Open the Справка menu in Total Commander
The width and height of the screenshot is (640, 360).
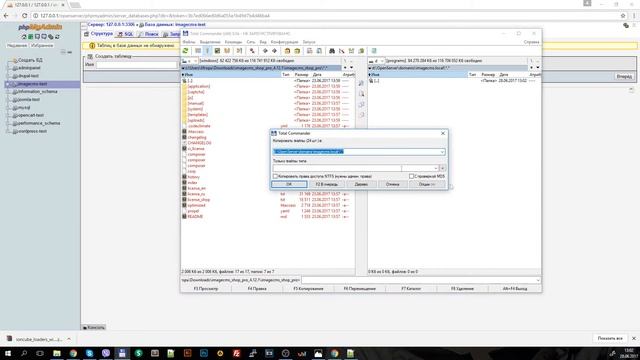click(531, 42)
